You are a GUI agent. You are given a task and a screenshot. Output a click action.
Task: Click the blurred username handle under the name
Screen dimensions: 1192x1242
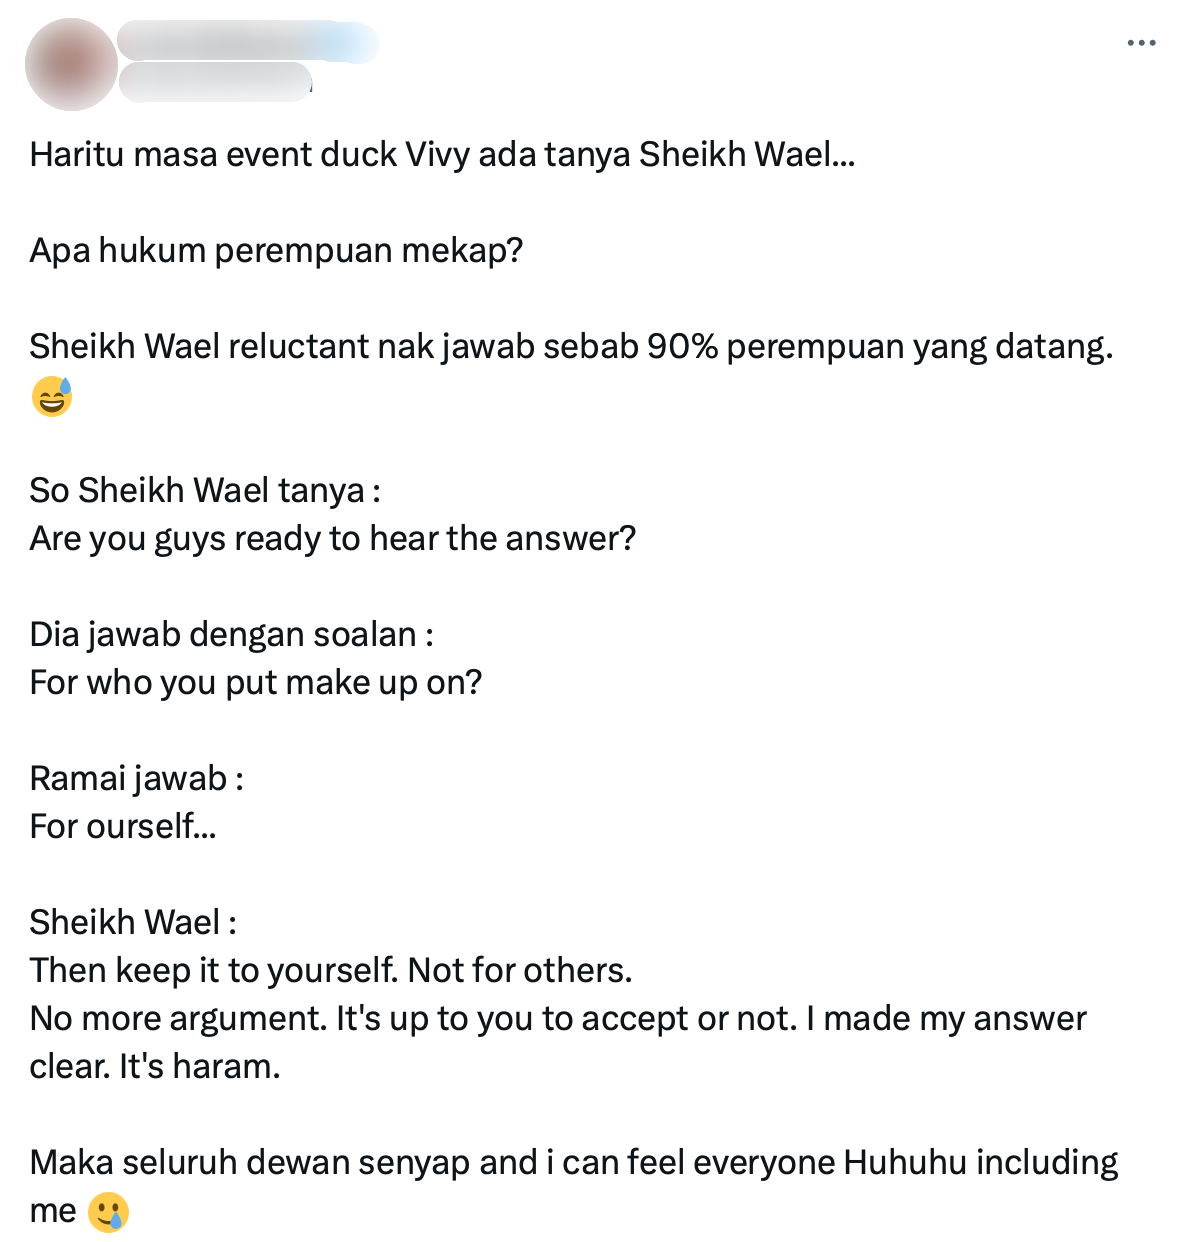[x=216, y=82]
